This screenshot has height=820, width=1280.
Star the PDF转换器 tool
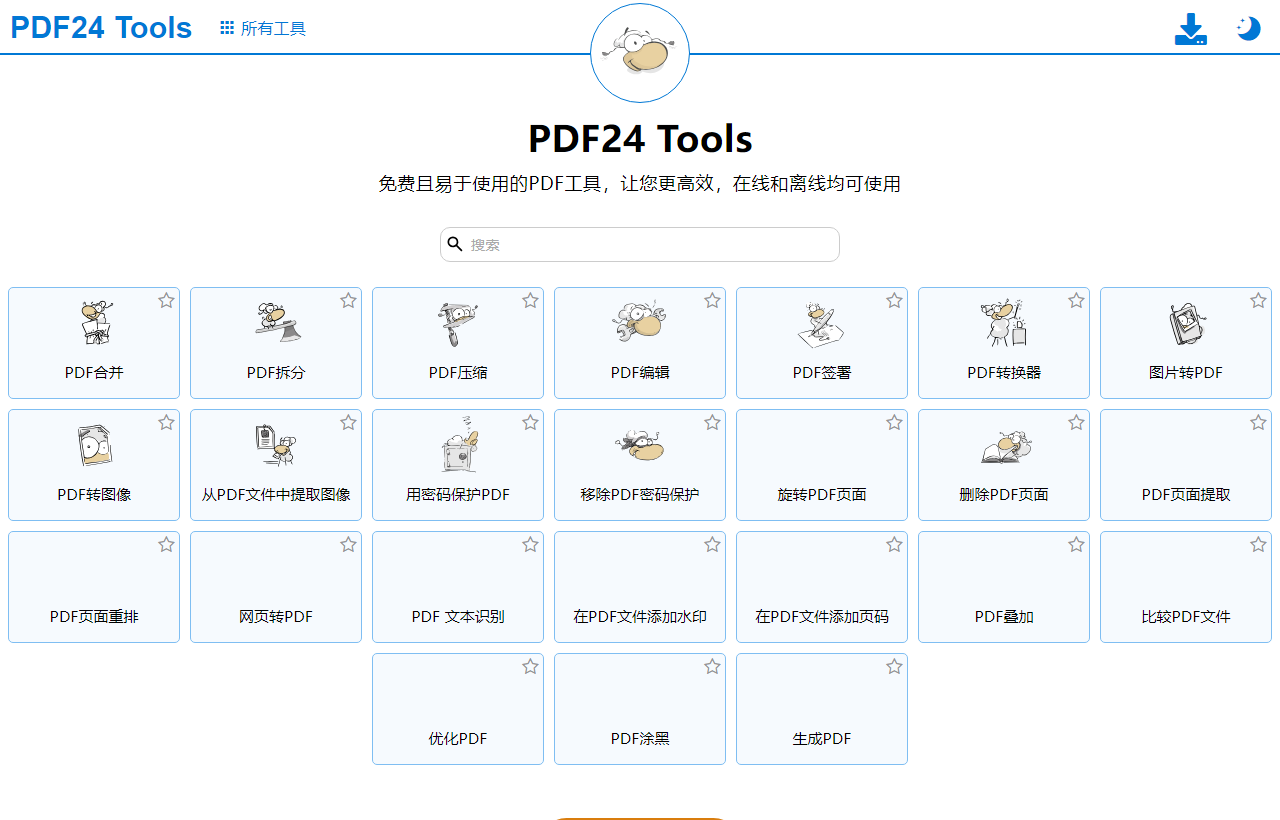pyautogui.click(x=1076, y=300)
